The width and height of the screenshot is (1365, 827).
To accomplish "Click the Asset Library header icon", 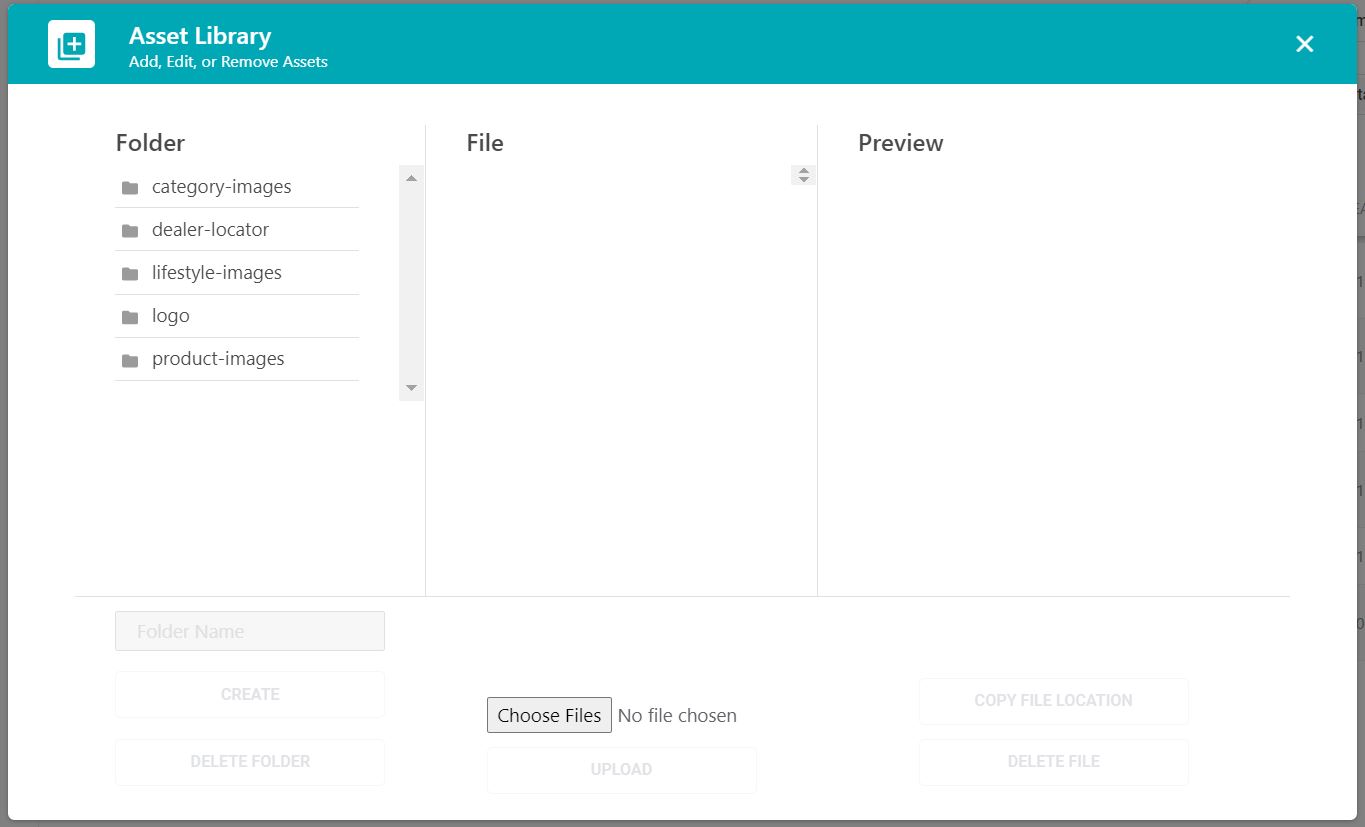I will (x=71, y=44).
